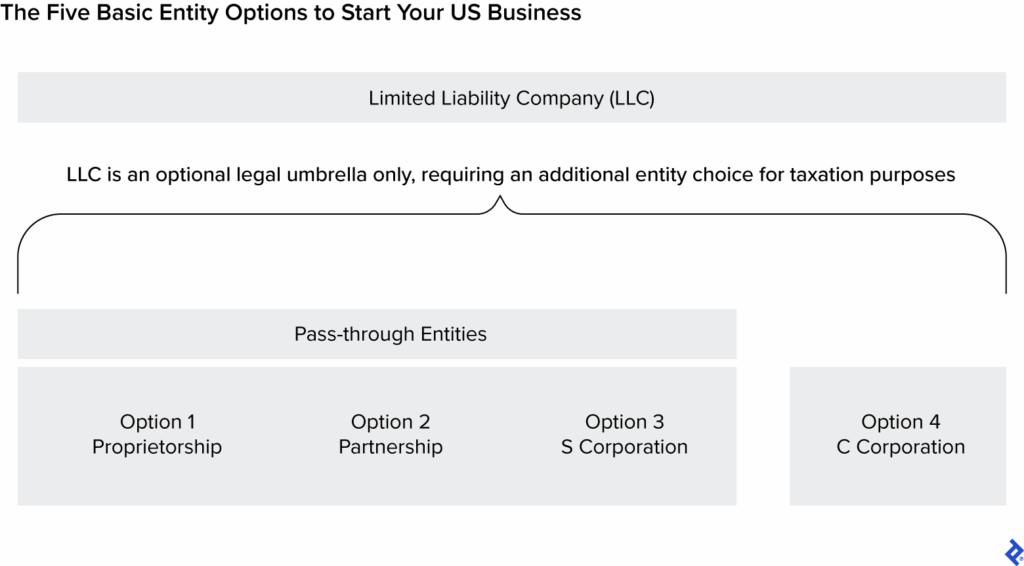Viewport: 1024px width, 566px height.
Task: Click the 'Option 1' label
Action: pos(157,422)
